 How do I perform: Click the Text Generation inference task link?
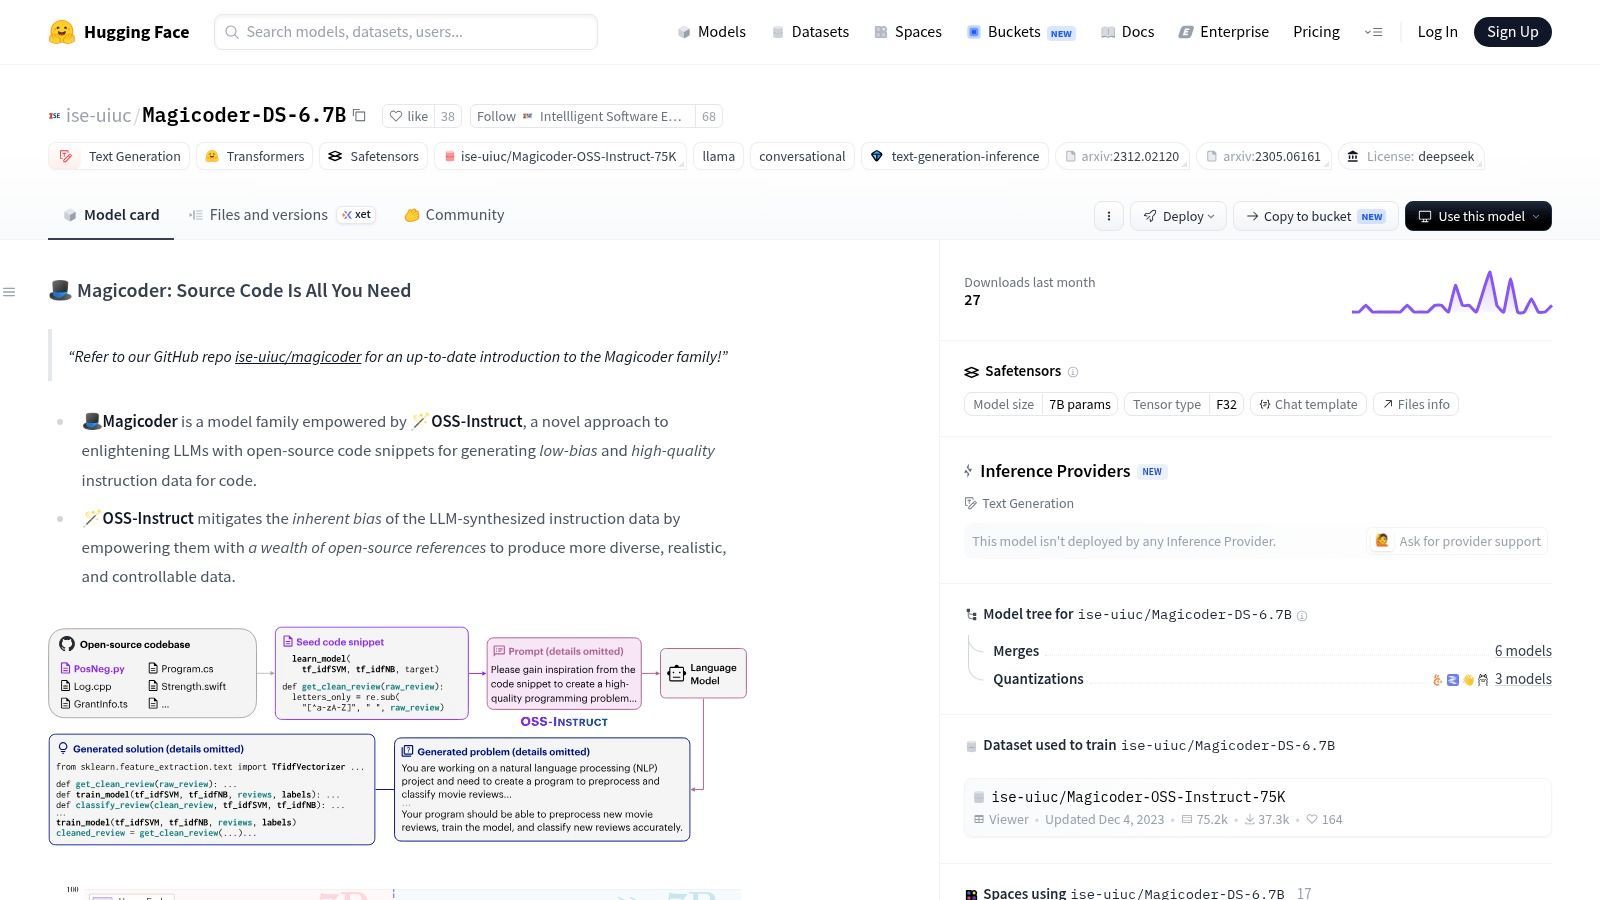coord(1019,503)
